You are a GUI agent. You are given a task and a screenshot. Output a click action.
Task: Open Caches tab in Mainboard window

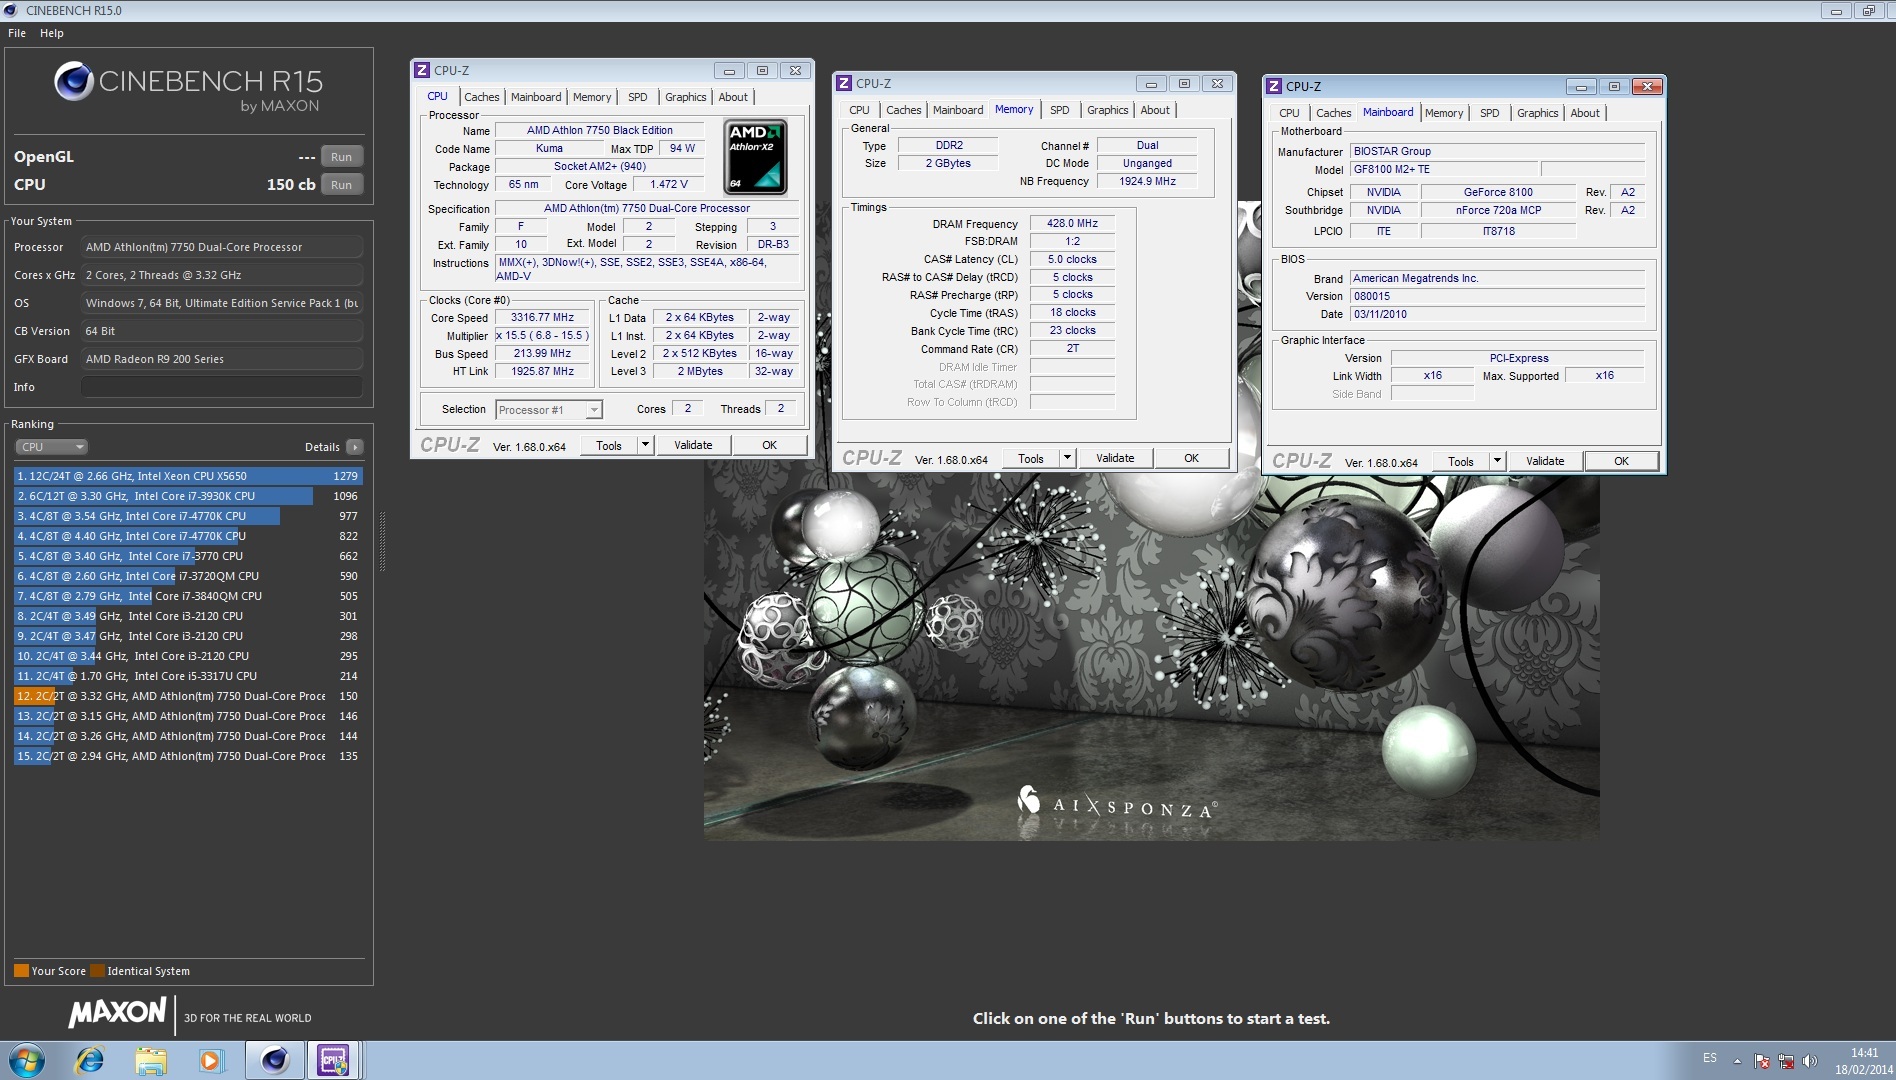[1333, 113]
